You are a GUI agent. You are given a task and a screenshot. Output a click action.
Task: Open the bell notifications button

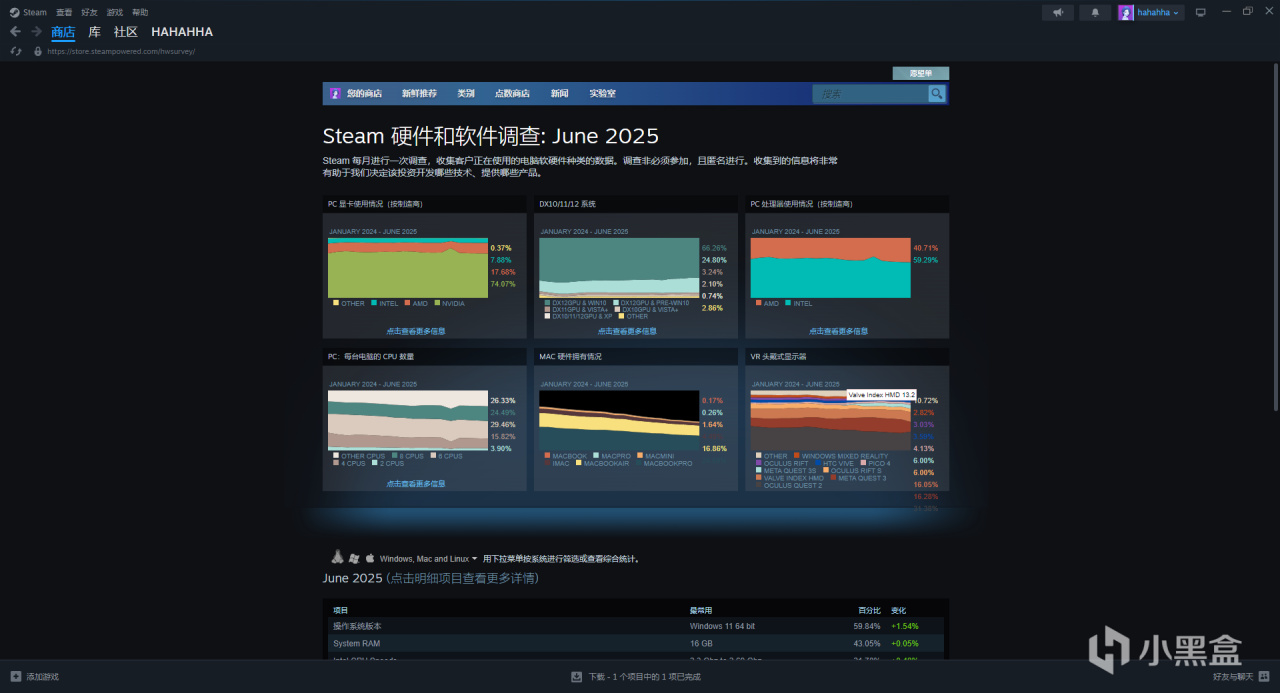point(1095,12)
